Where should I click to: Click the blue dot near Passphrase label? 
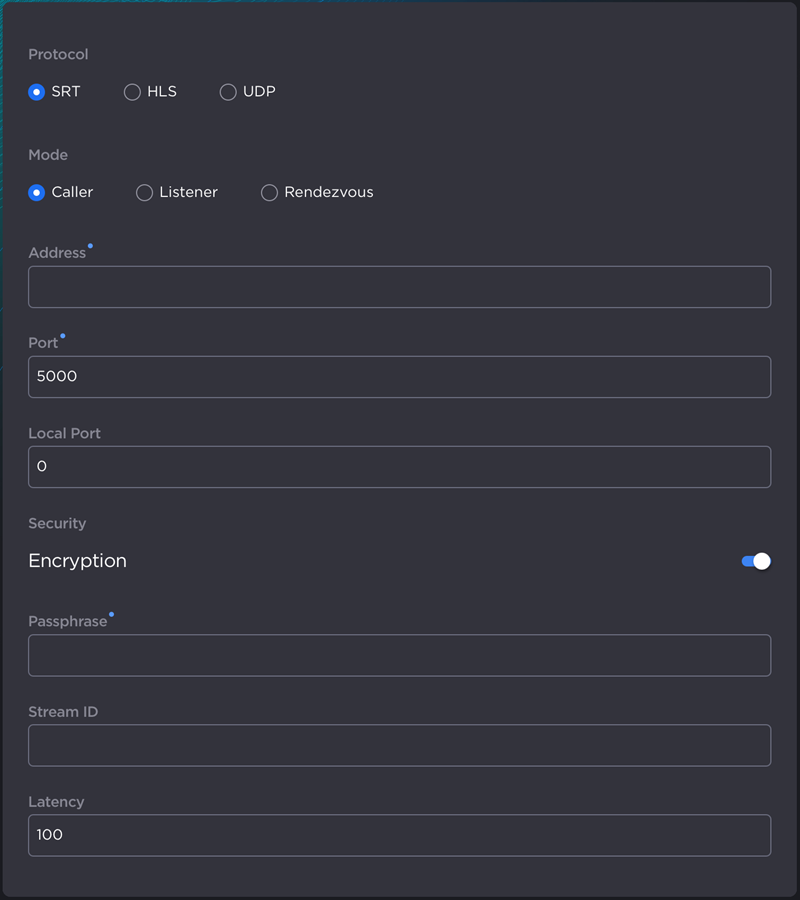click(111, 613)
